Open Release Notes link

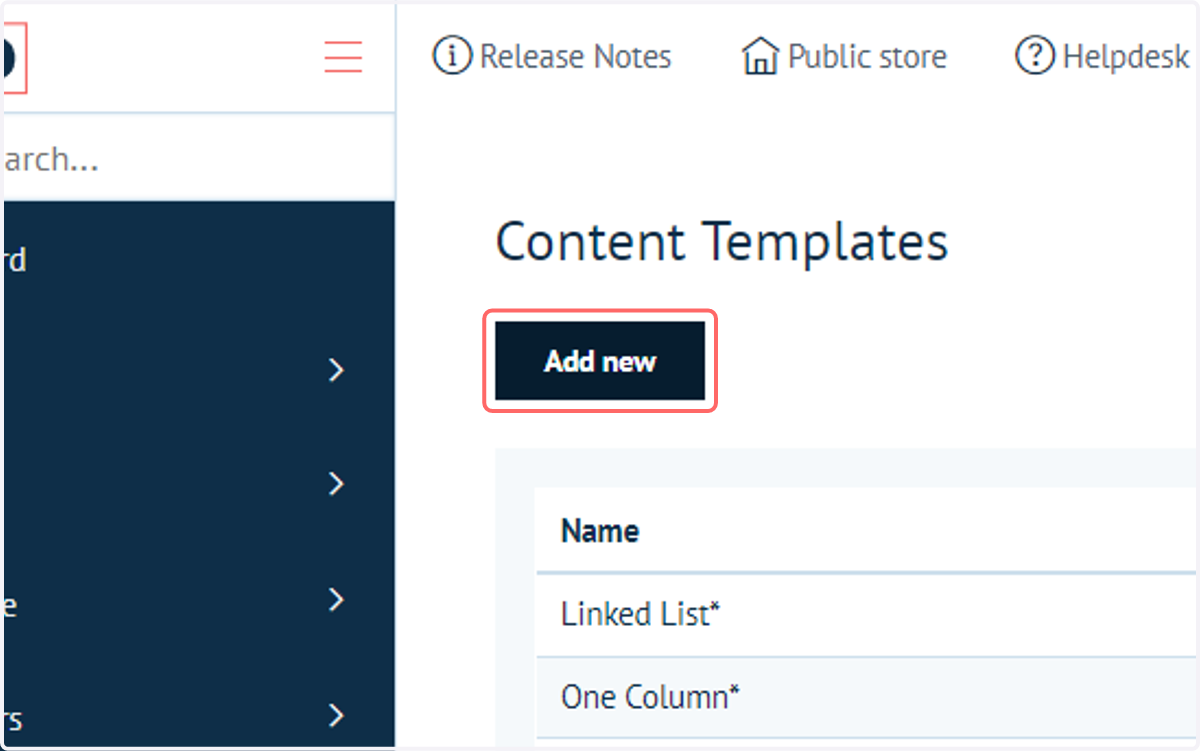coord(575,57)
